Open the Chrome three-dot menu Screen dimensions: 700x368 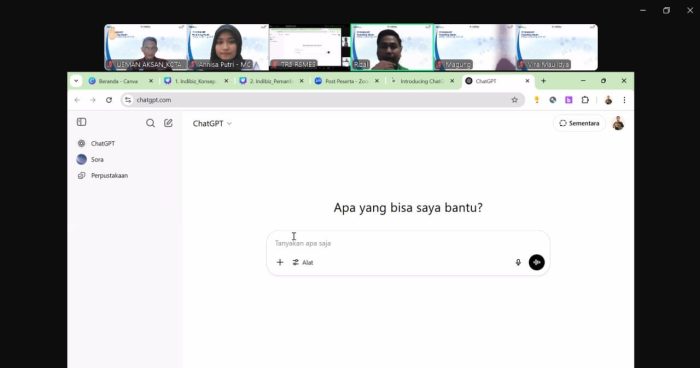624,100
